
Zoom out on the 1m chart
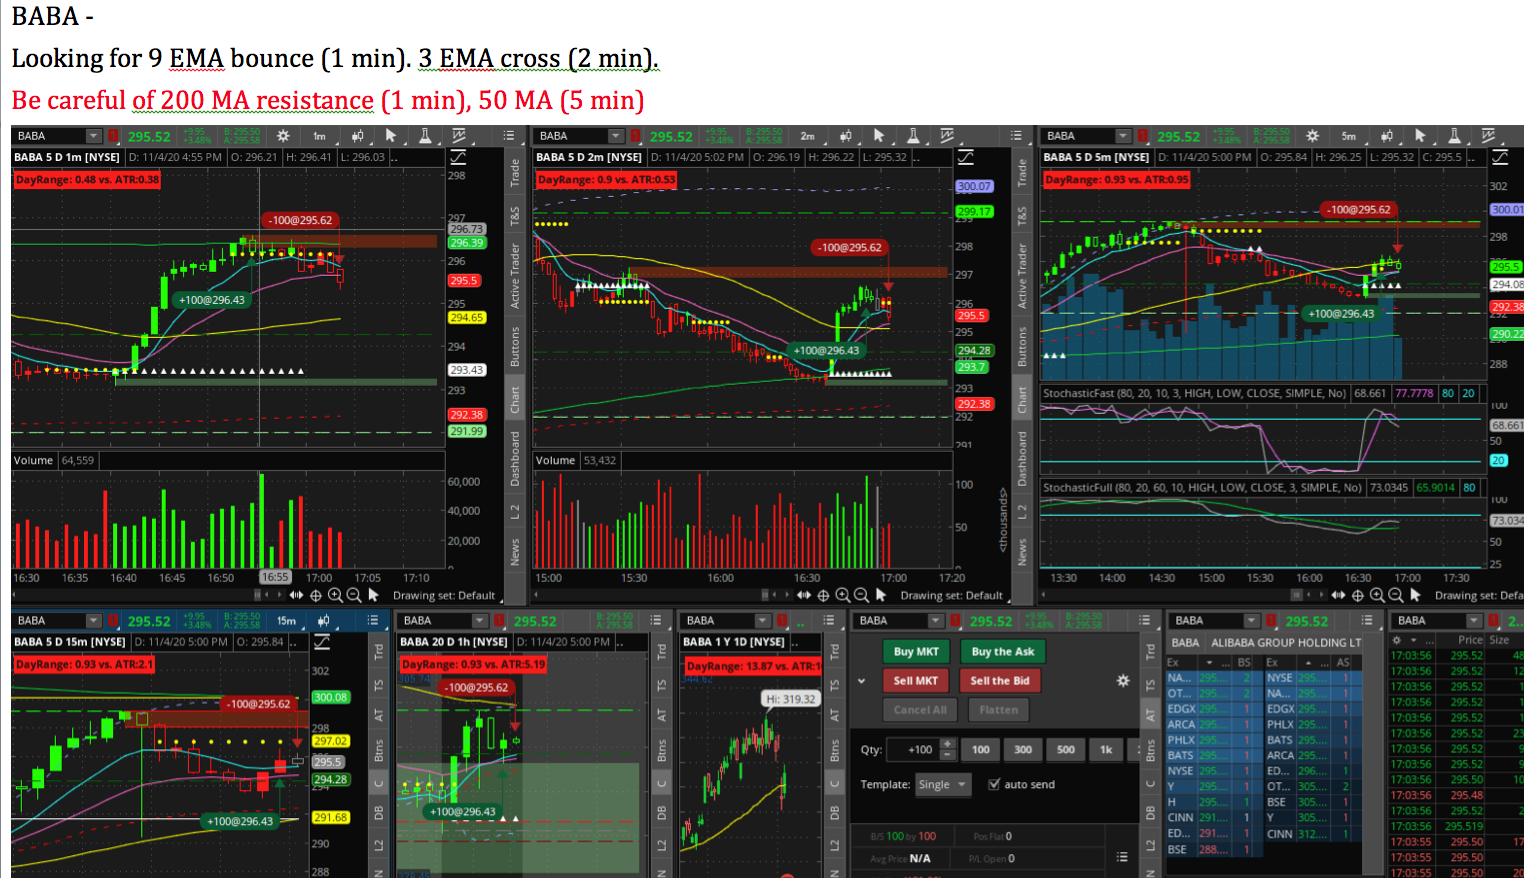353,595
